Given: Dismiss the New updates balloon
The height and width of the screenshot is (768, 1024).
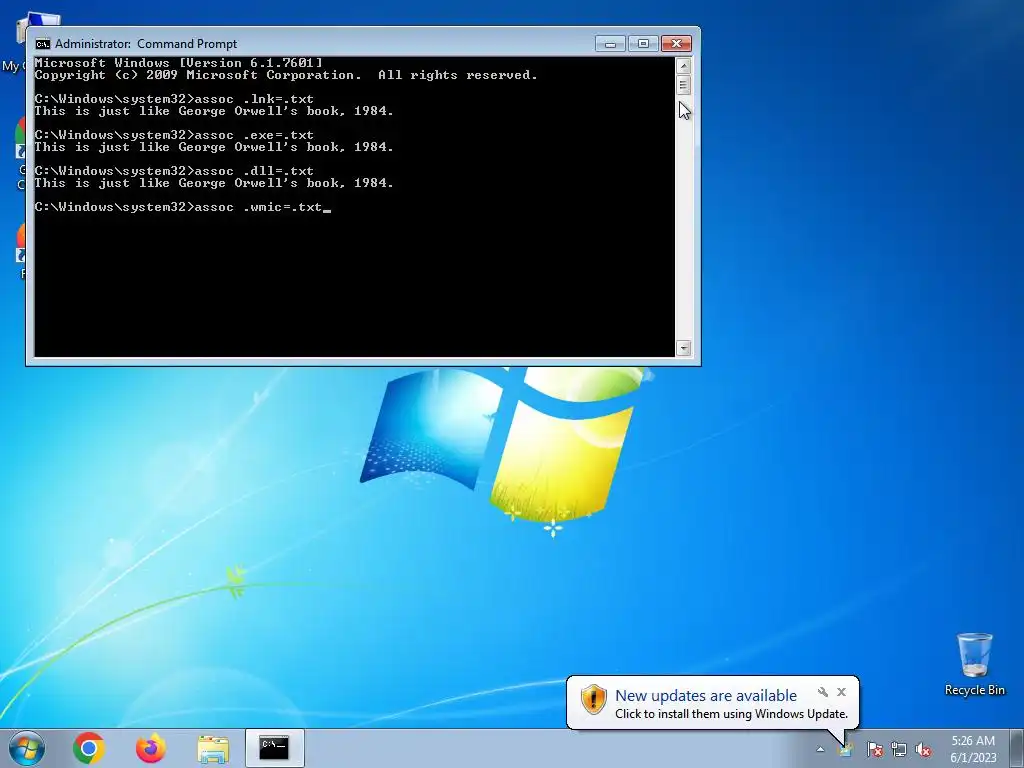Looking at the screenshot, I should coord(841,692).
